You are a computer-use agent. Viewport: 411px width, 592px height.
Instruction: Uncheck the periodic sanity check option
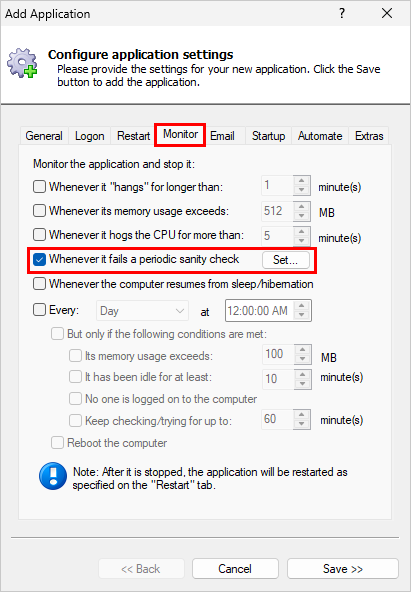[39, 259]
